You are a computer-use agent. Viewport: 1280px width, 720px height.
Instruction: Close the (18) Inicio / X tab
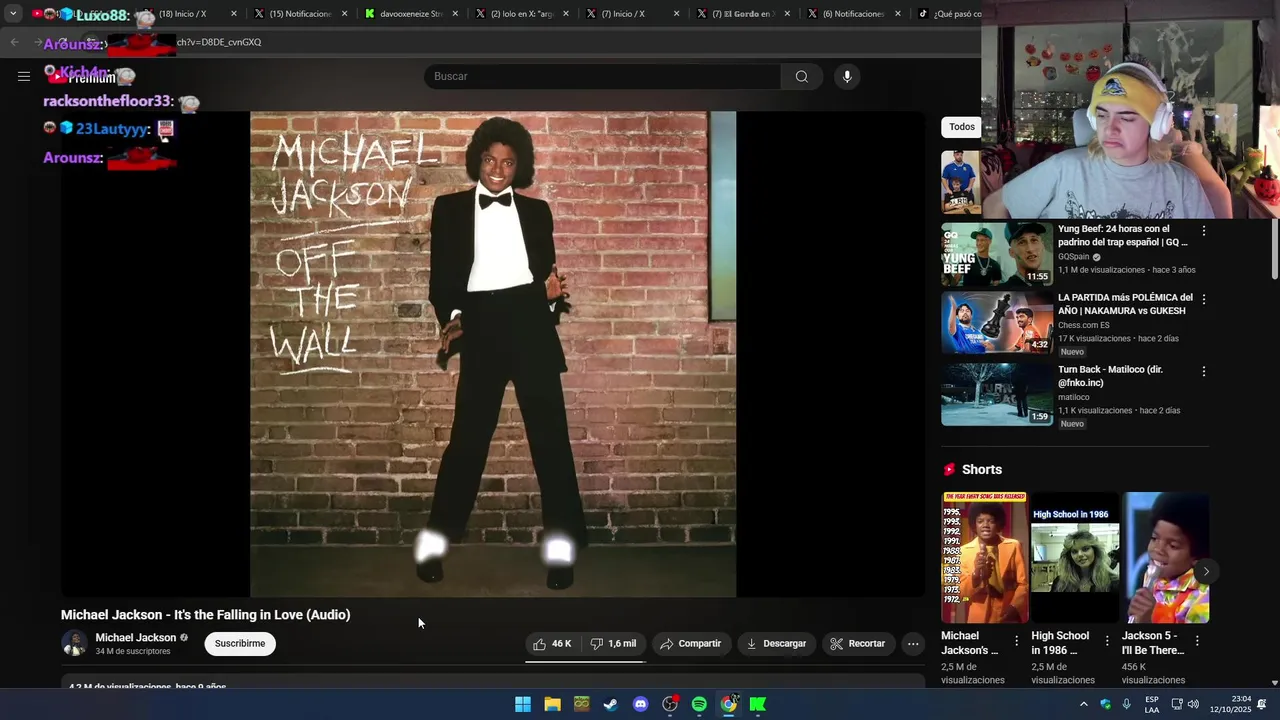(234, 14)
